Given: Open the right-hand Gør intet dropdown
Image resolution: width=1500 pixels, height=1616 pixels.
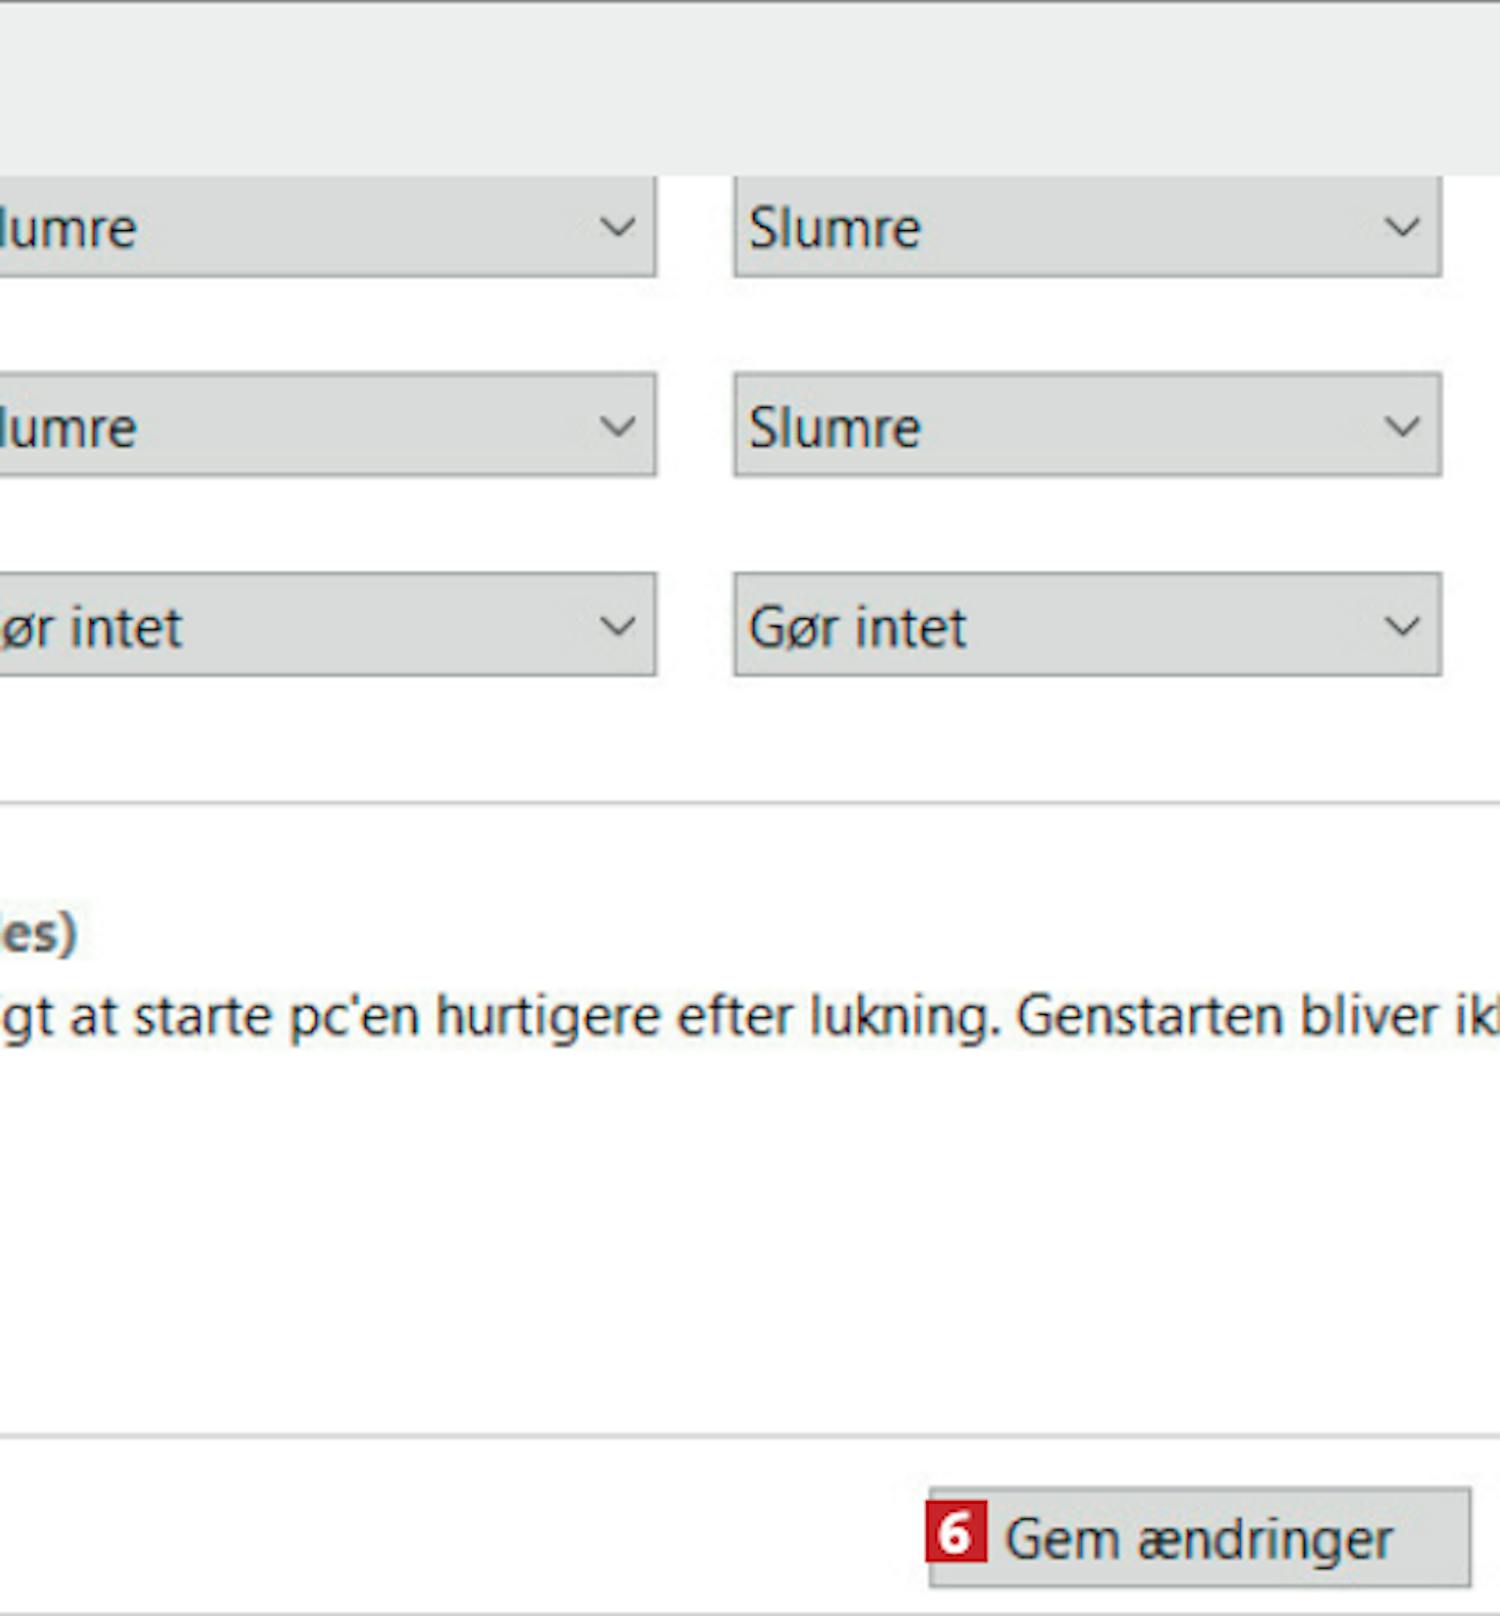Looking at the screenshot, I should [1086, 625].
